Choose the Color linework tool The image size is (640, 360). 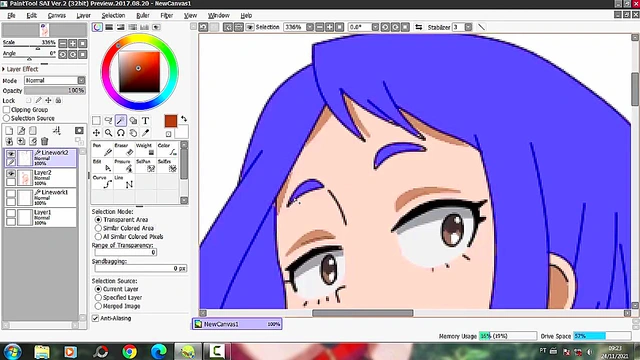coord(167,149)
